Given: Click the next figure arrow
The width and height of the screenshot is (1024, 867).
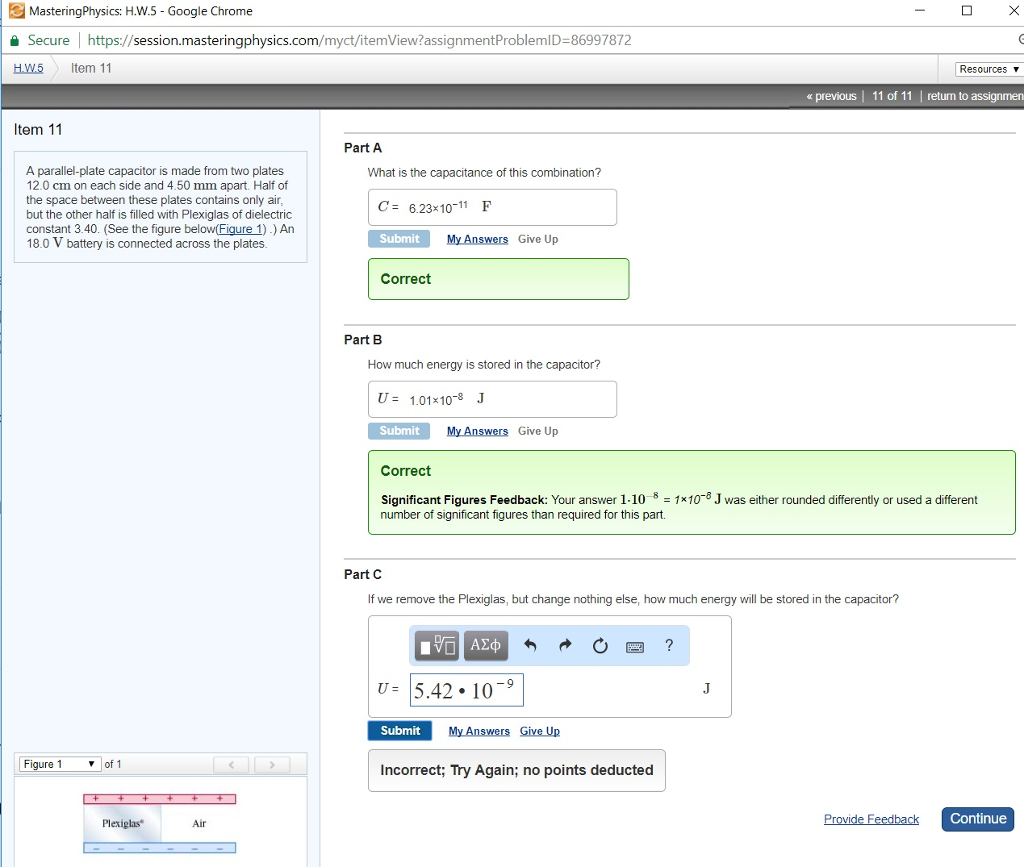Looking at the screenshot, I should [x=271, y=764].
